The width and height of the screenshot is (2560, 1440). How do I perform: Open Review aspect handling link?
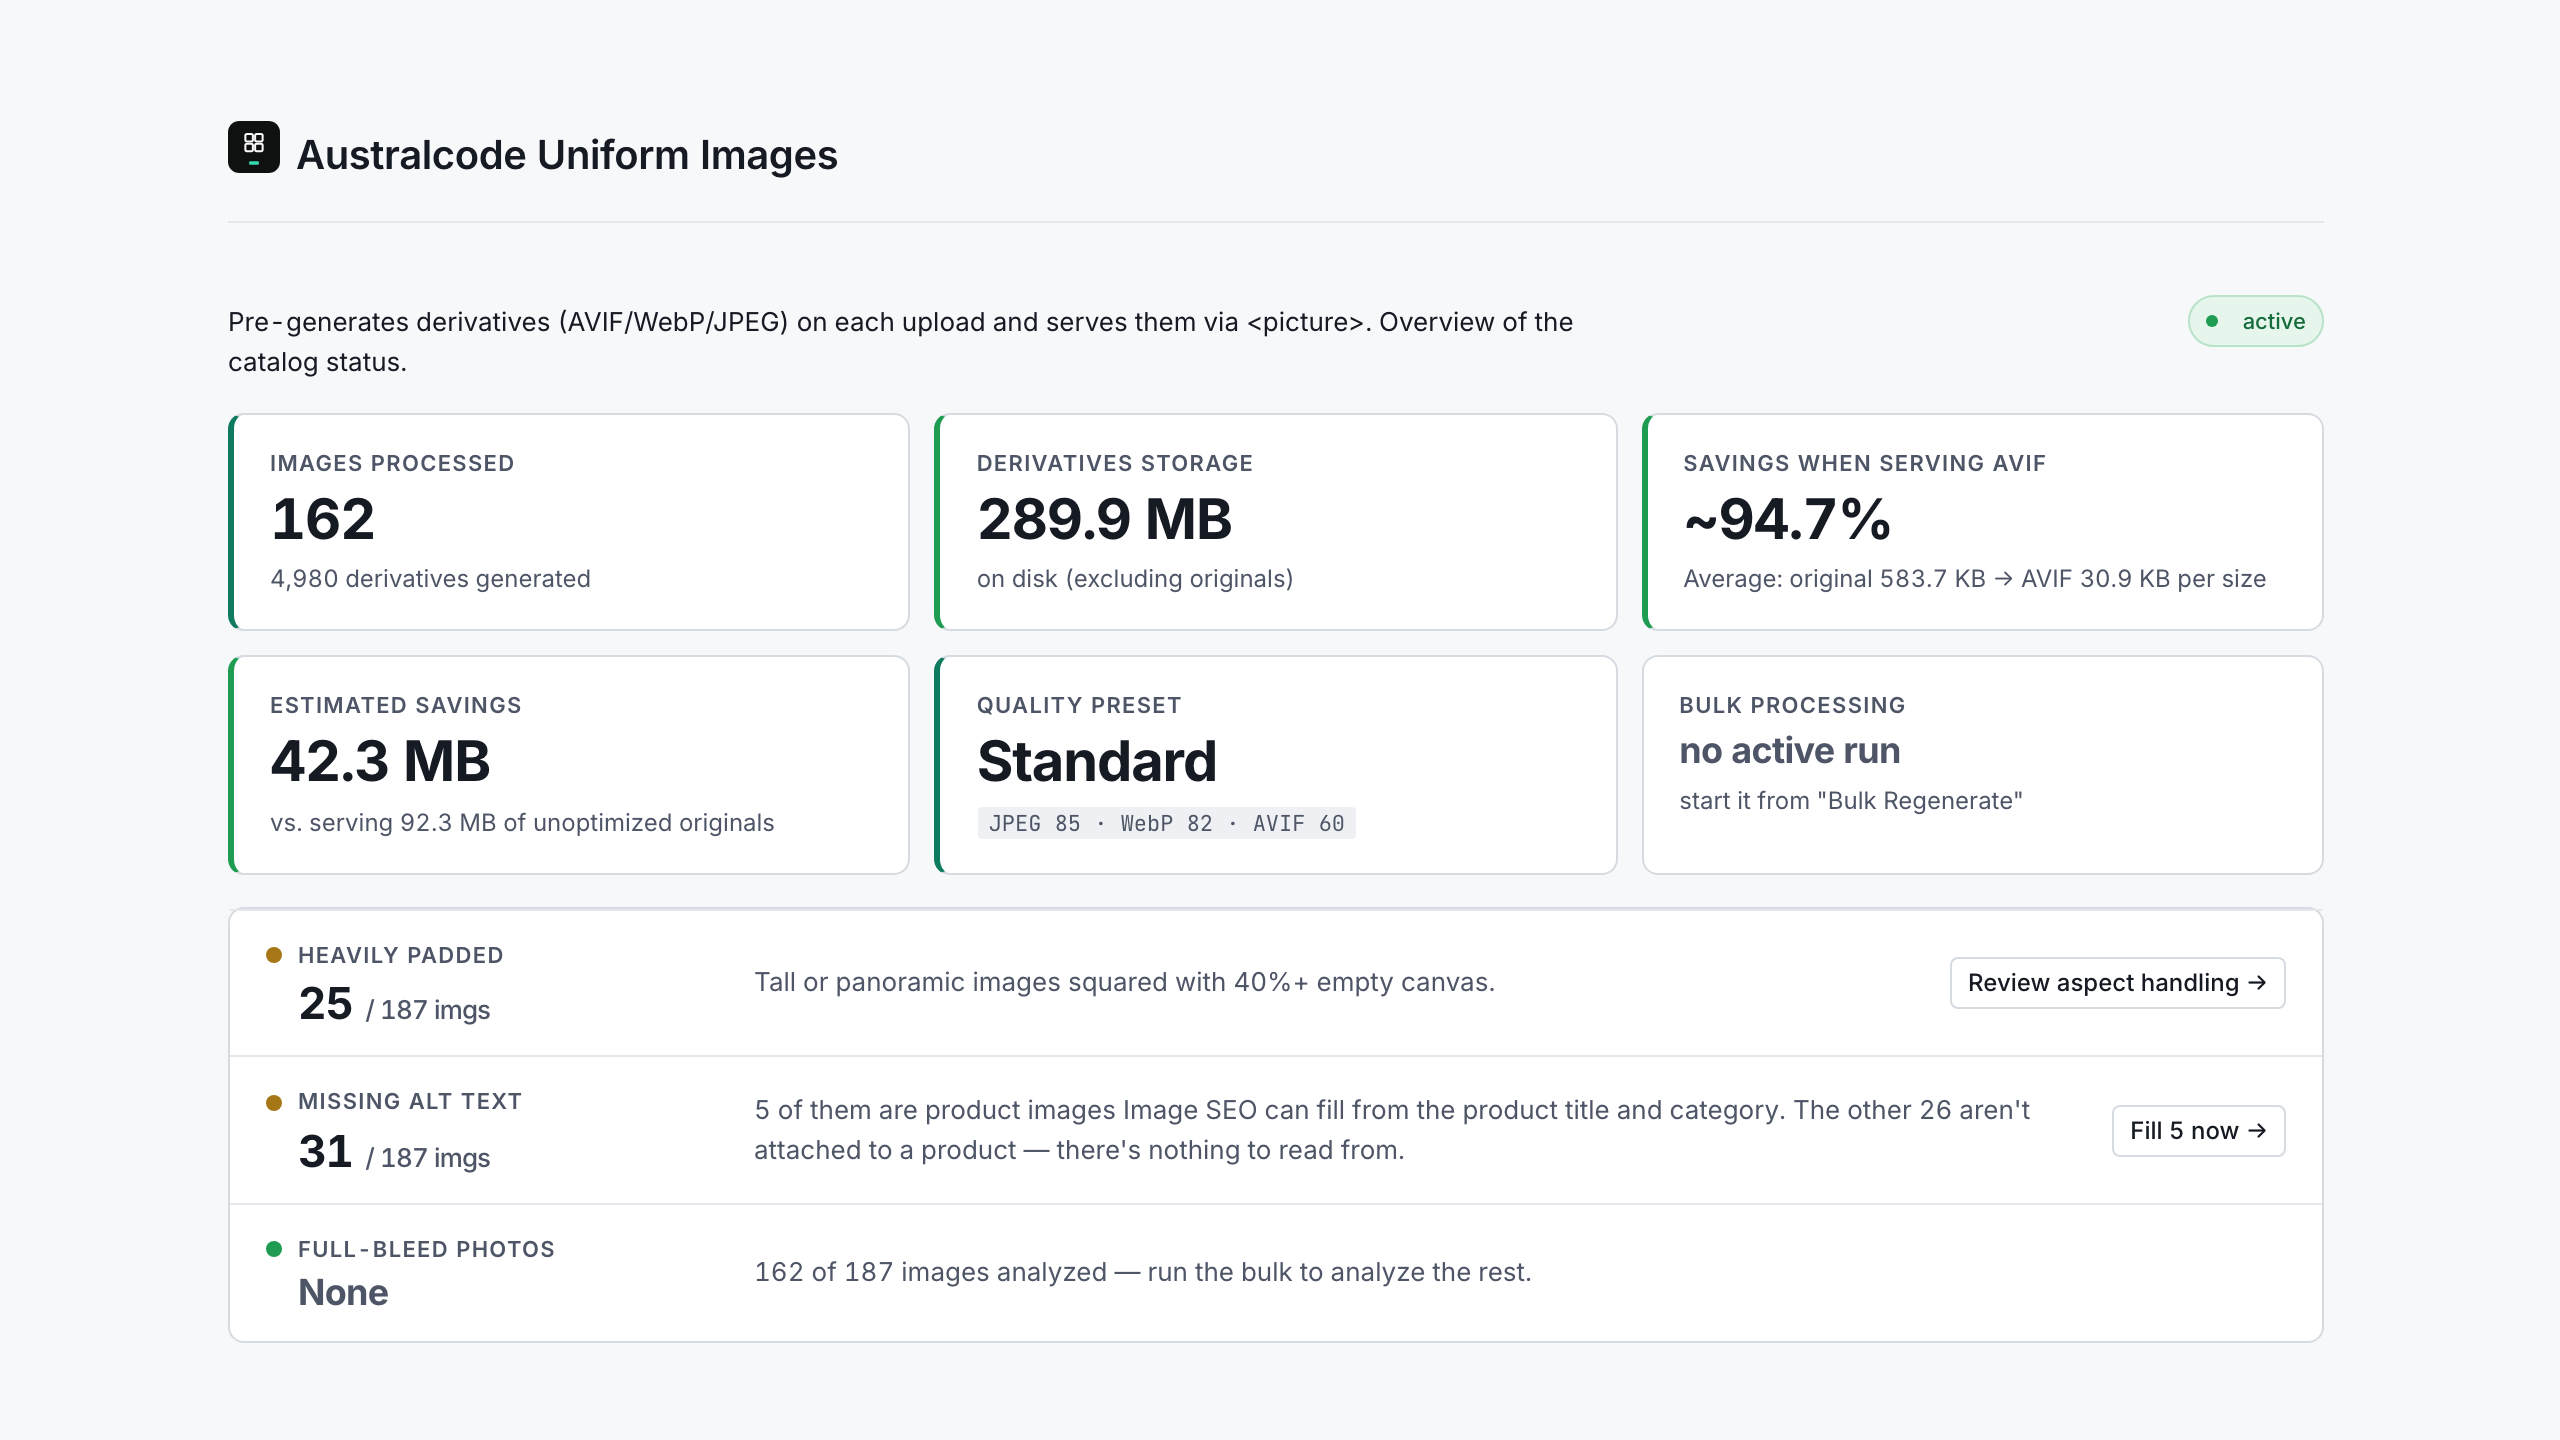(x=2117, y=983)
